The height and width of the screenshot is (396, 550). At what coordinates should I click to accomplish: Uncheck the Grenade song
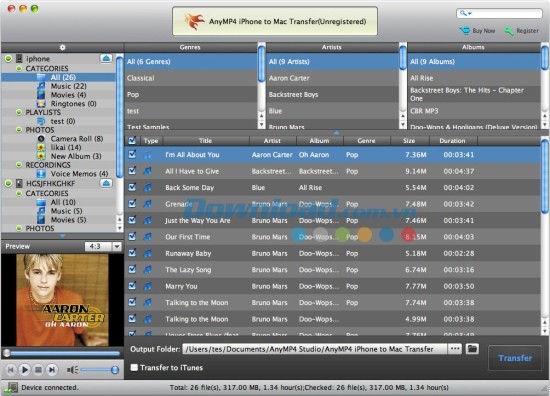coord(132,203)
